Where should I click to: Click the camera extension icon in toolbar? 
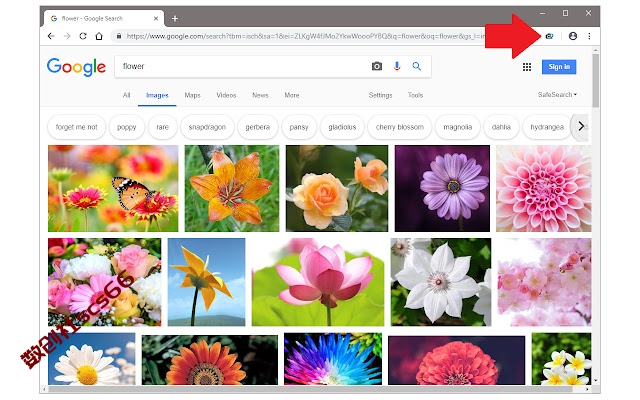[x=549, y=36]
